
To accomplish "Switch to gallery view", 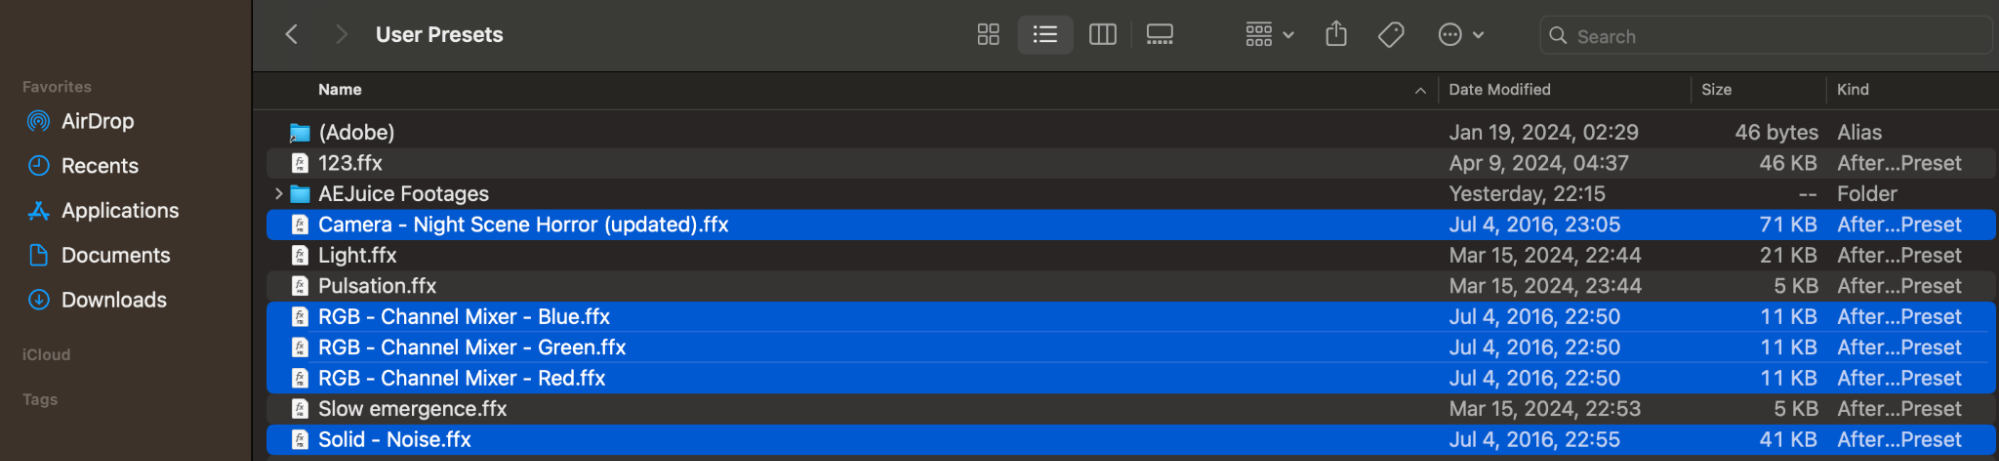I will (1160, 35).
